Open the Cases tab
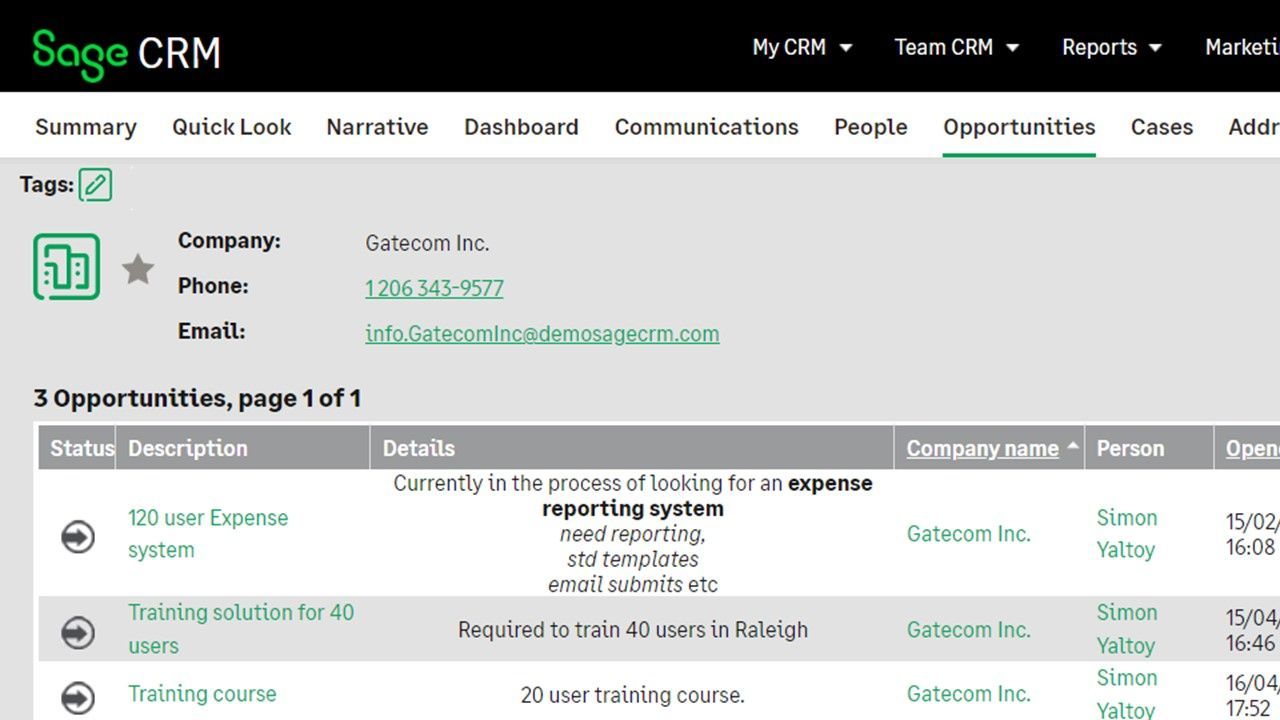Screen dimensions: 1280x720 tap(1162, 127)
